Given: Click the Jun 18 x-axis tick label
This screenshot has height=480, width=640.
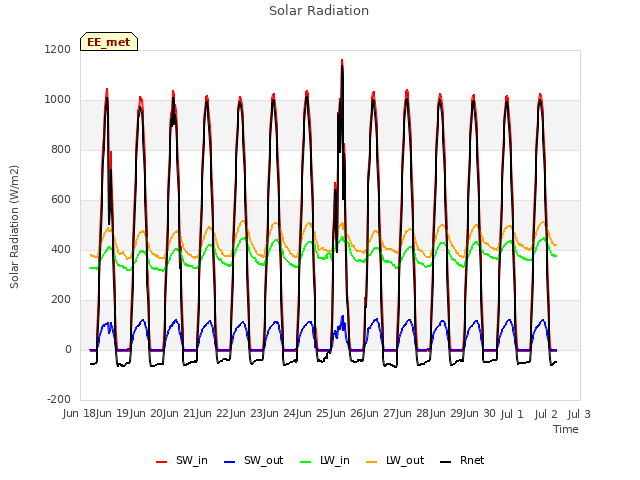Looking at the screenshot, I should 80,414.
